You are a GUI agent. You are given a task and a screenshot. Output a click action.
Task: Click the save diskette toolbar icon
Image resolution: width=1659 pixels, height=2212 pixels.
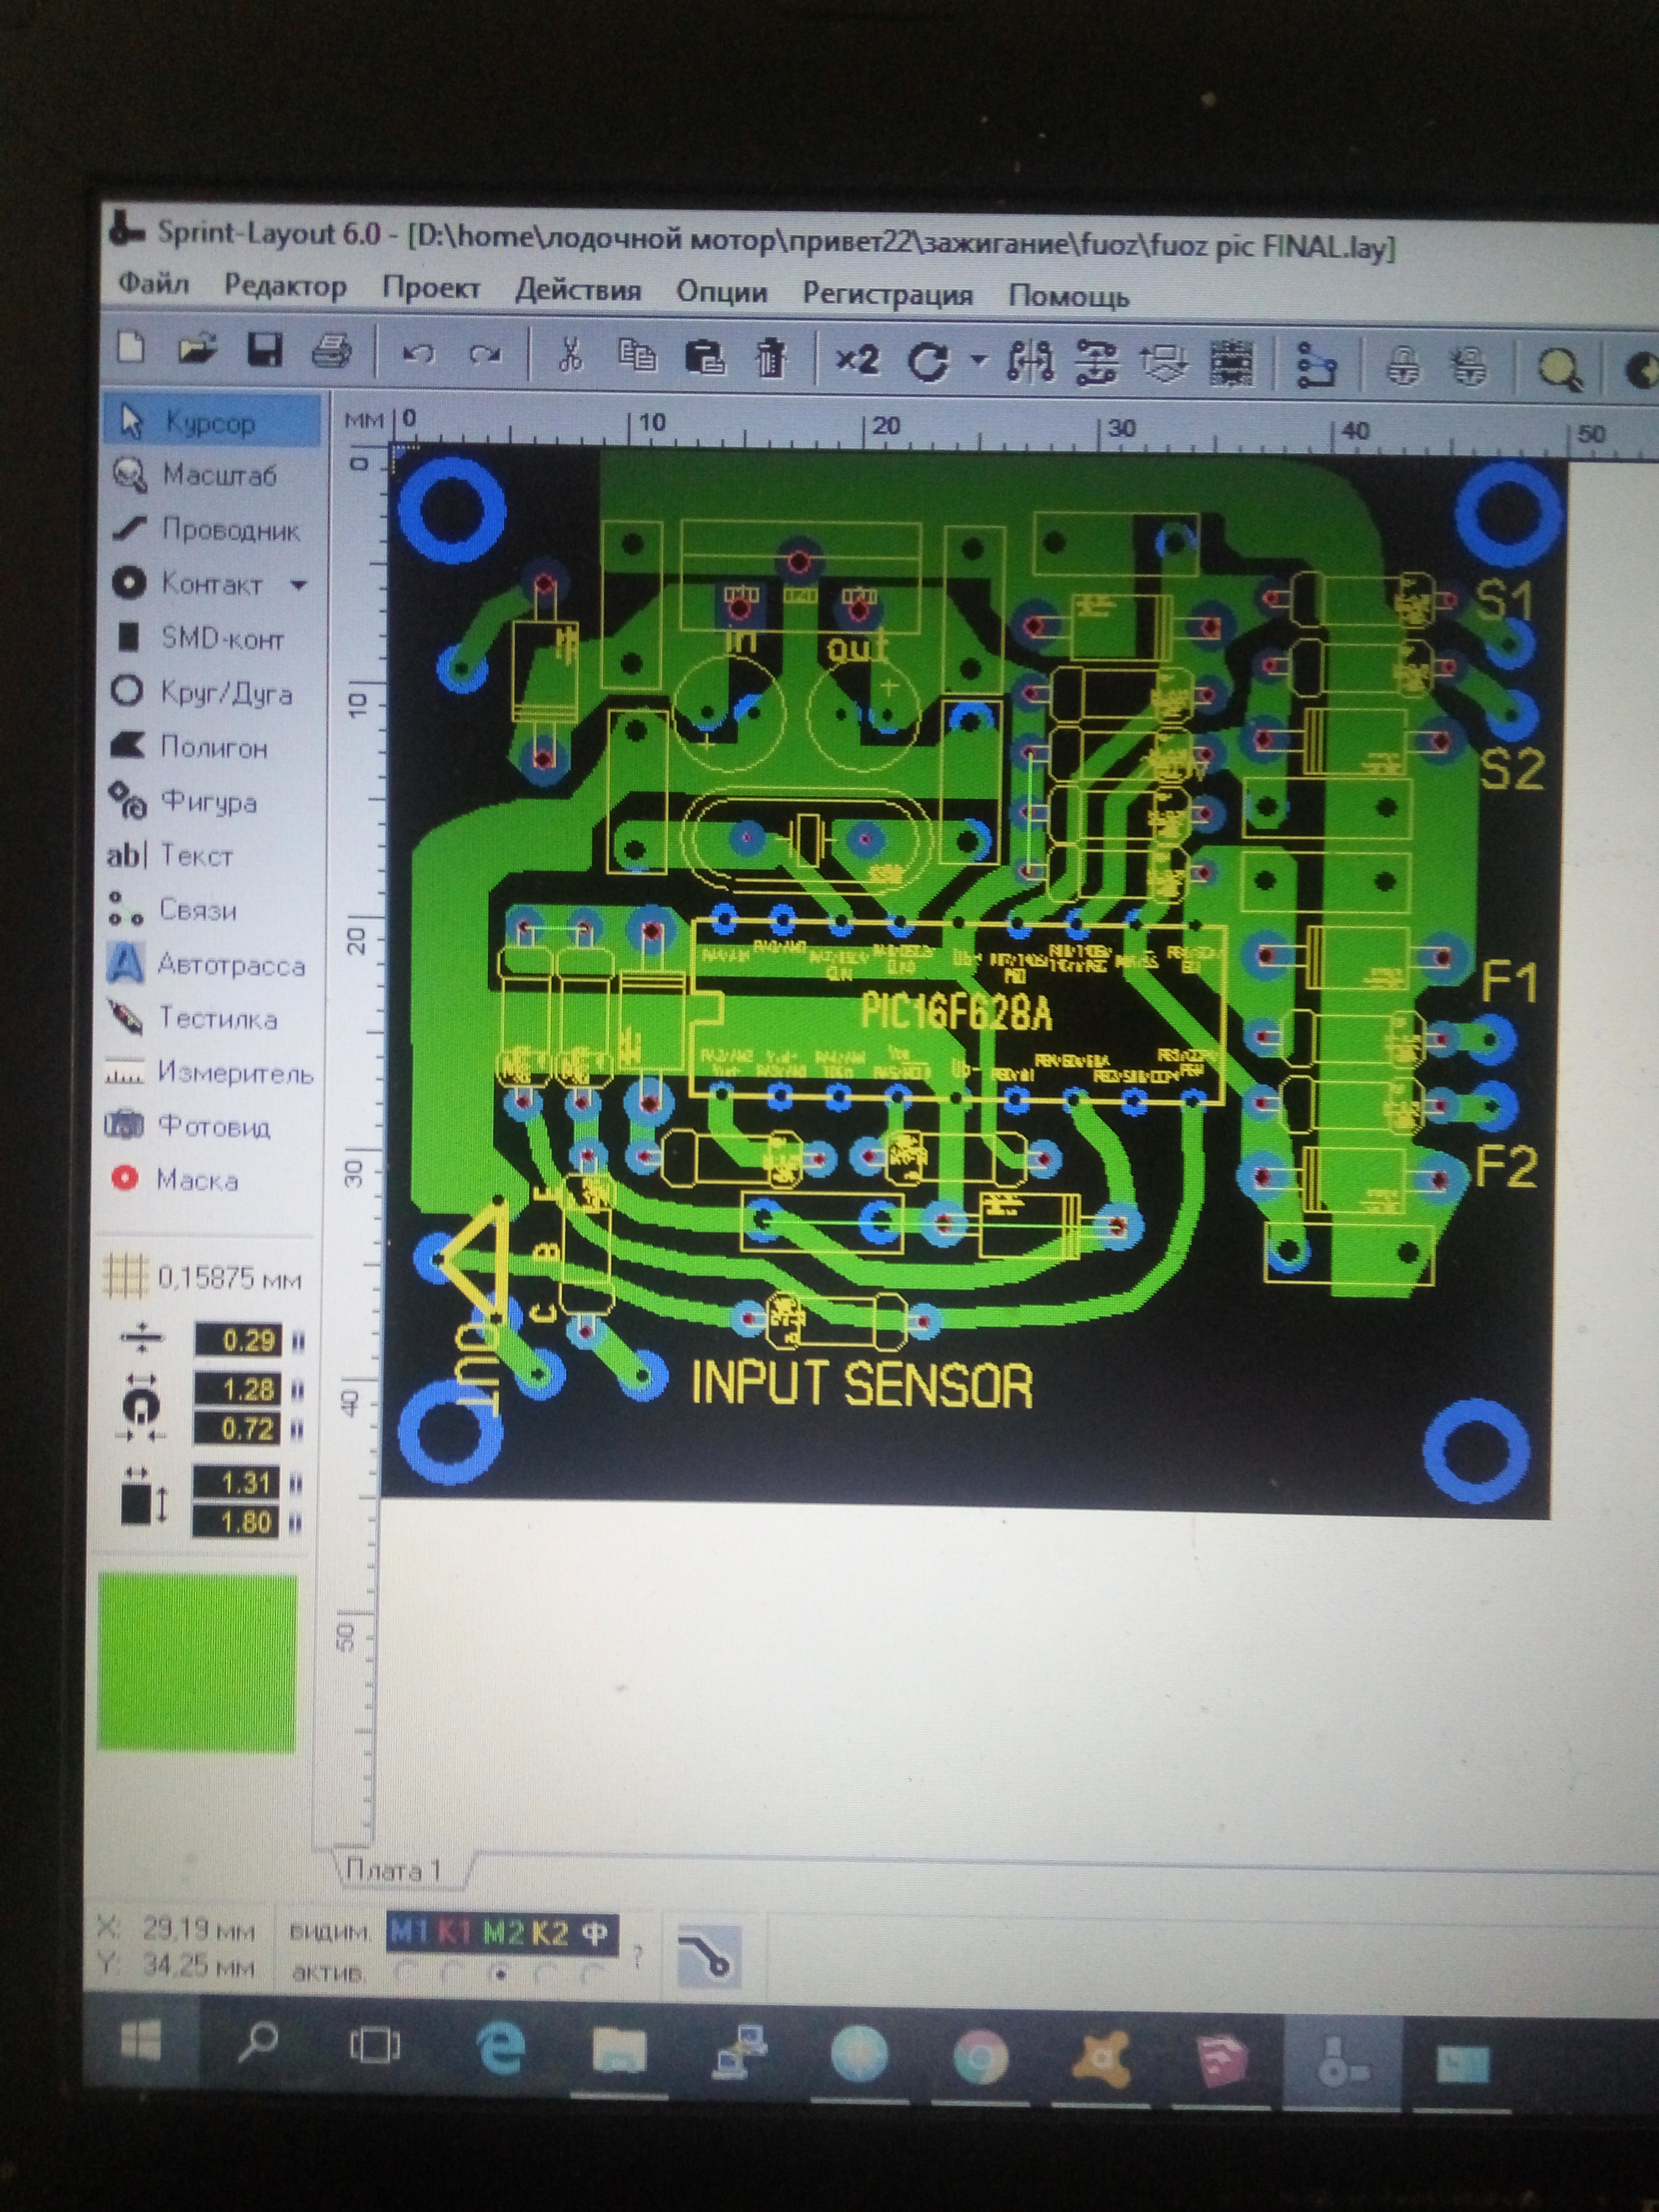click(x=264, y=350)
